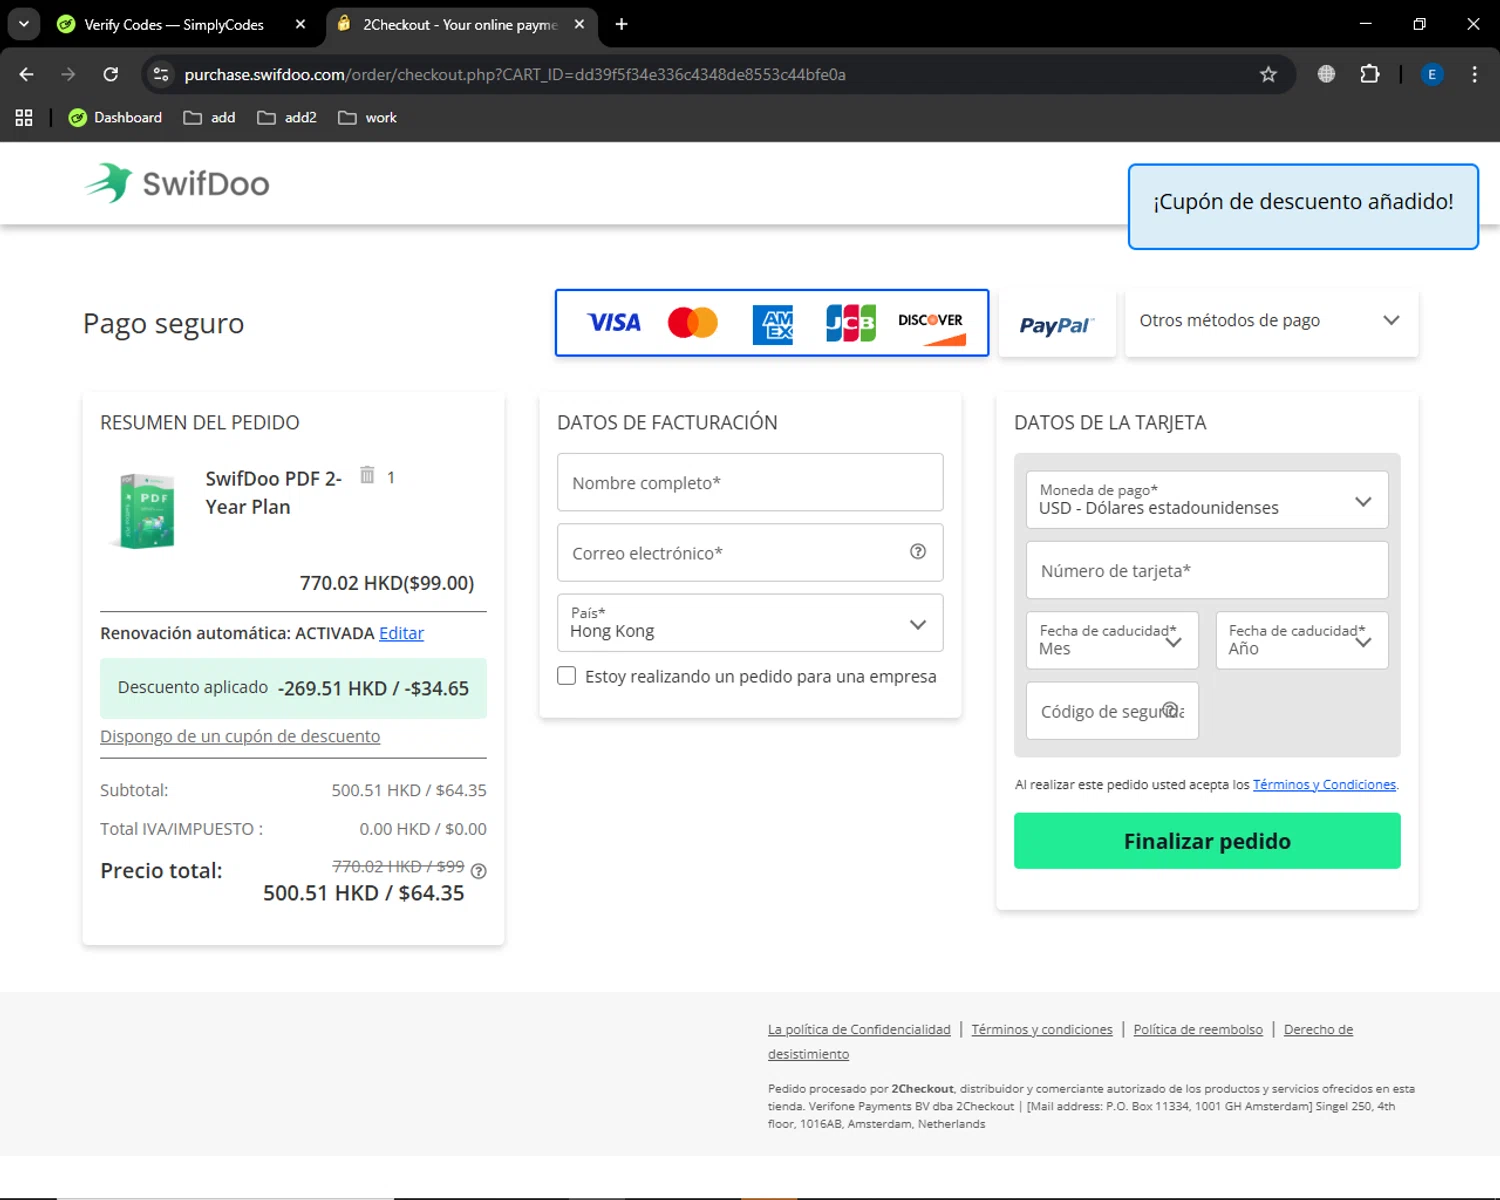1500x1200 pixels.
Task: Click the Nombre completo field
Action: point(750,482)
